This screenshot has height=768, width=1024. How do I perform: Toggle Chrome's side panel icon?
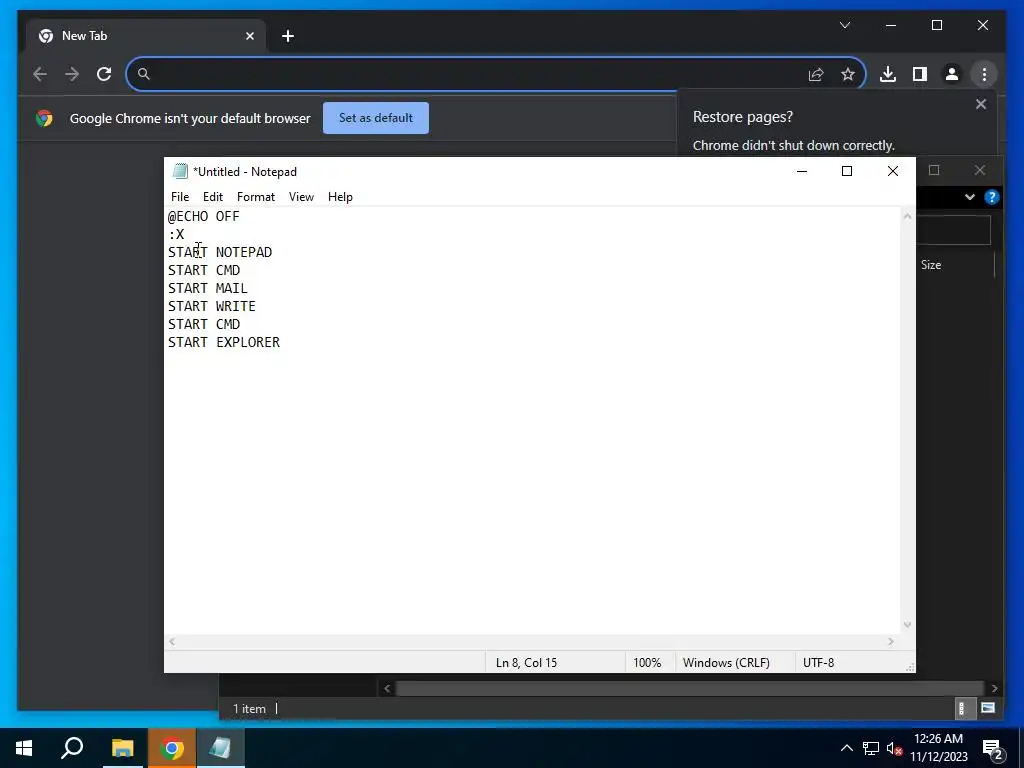click(x=920, y=74)
